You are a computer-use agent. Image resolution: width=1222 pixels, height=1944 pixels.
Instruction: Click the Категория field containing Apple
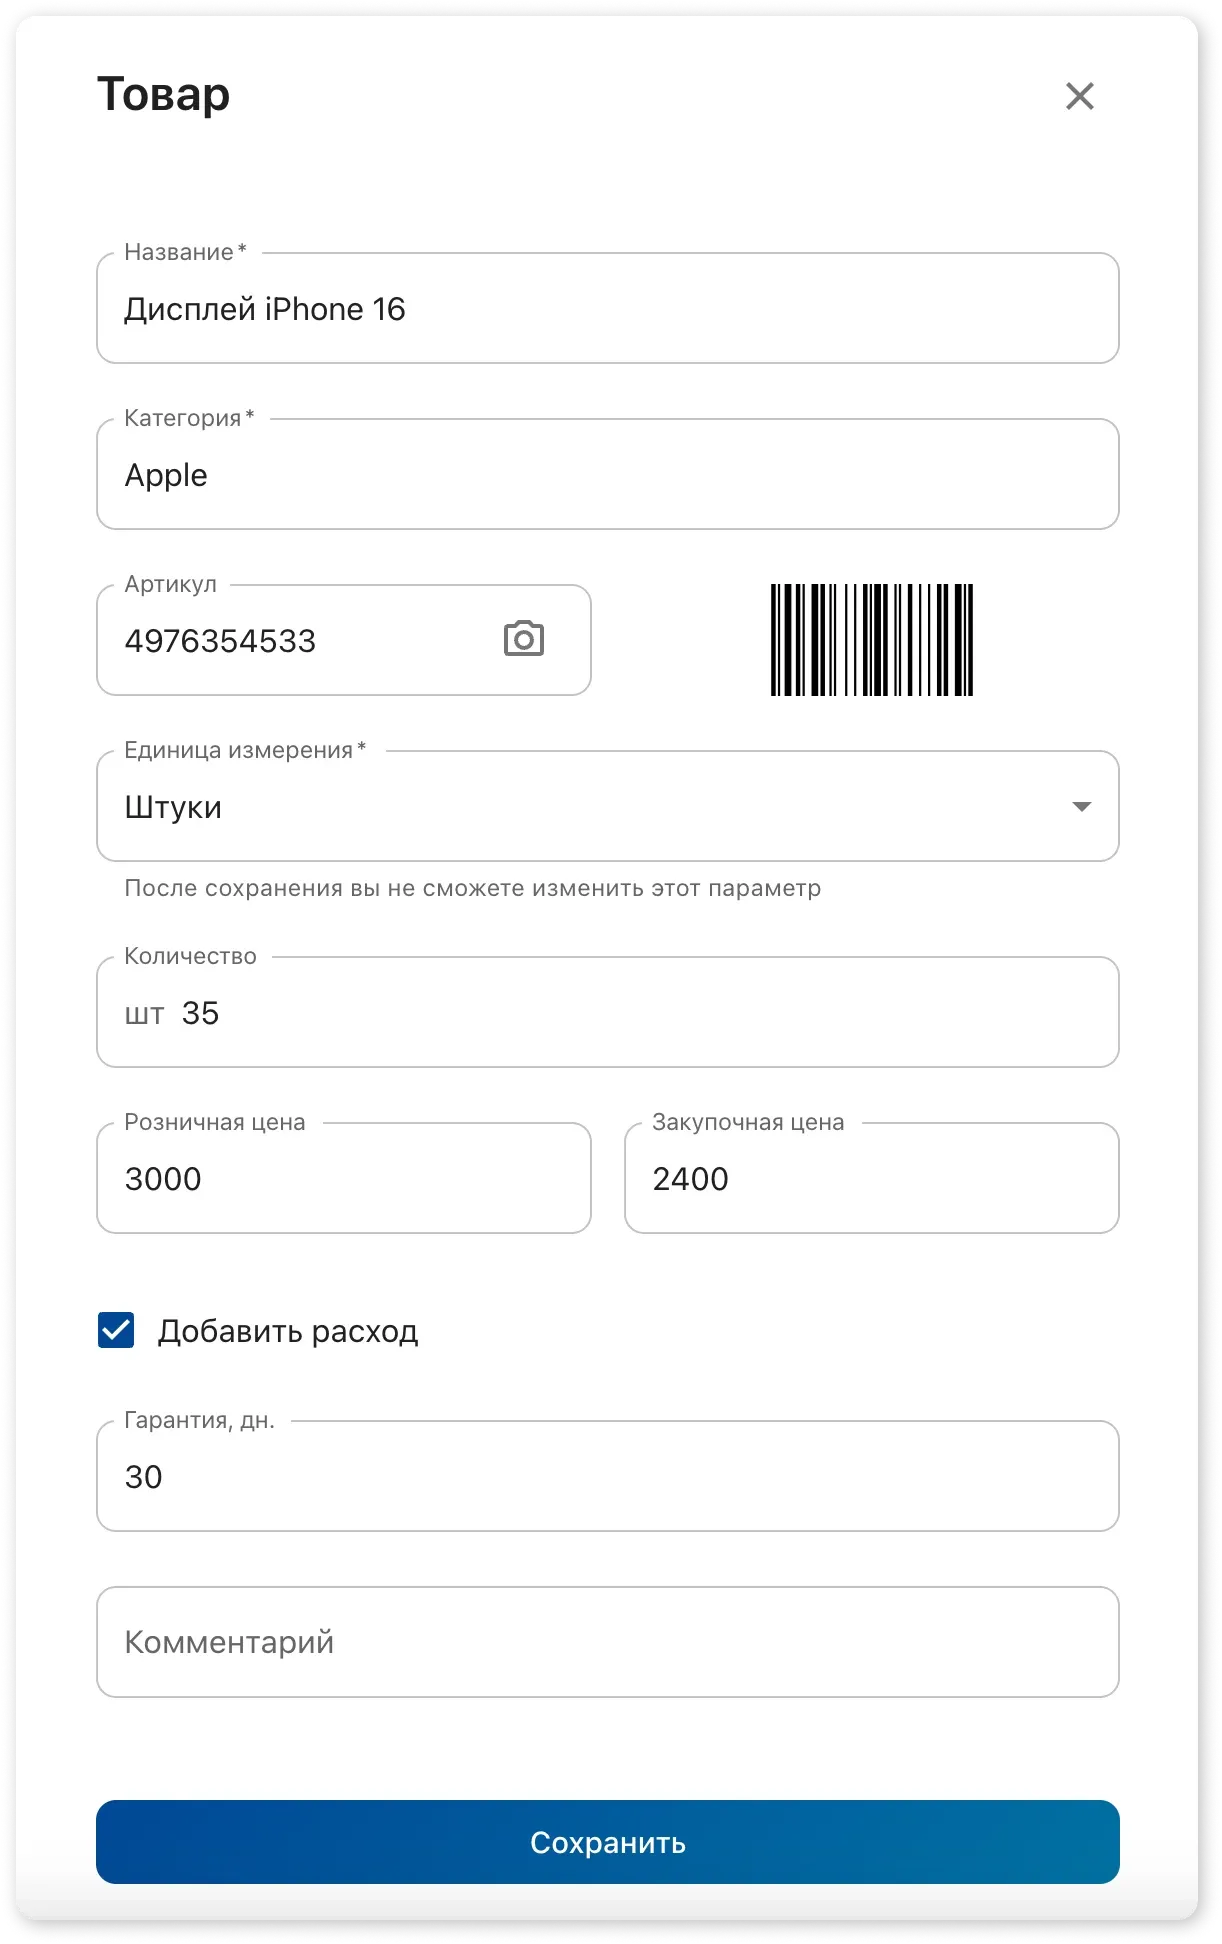click(607, 475)
